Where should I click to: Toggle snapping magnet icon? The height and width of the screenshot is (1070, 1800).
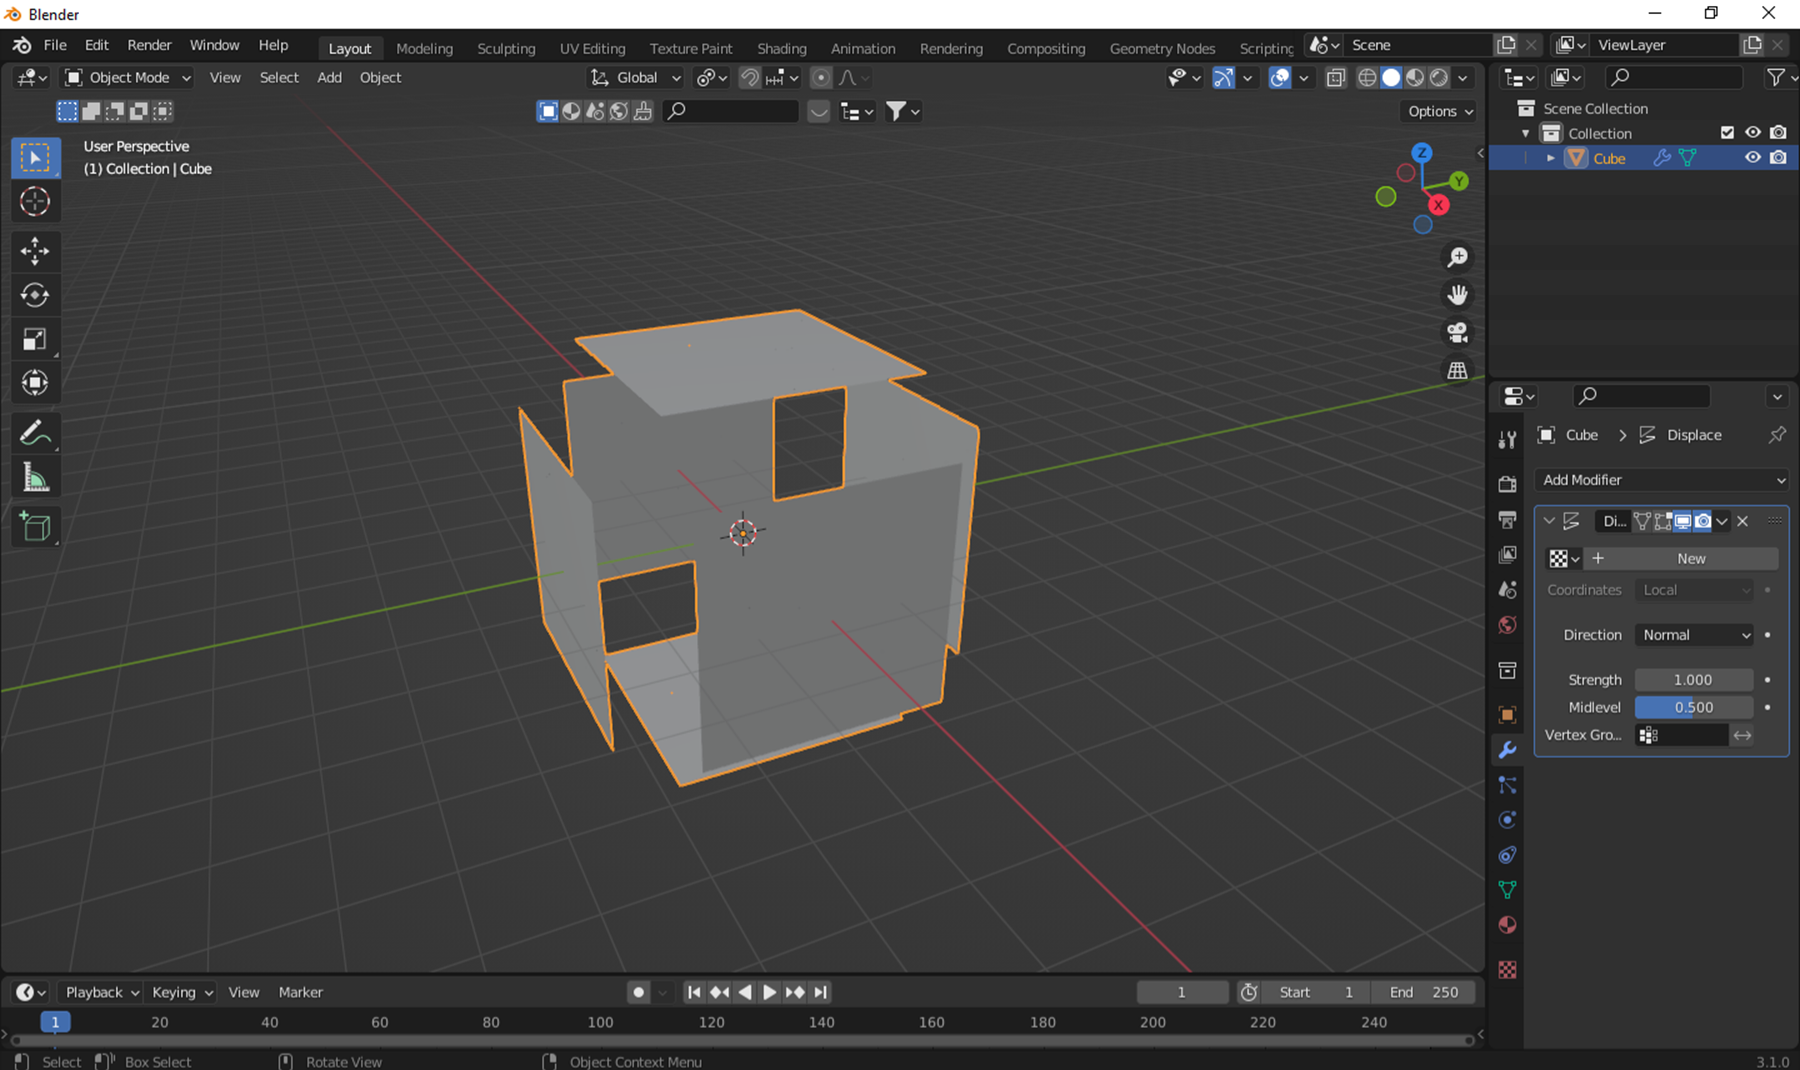tap(749, 78)
